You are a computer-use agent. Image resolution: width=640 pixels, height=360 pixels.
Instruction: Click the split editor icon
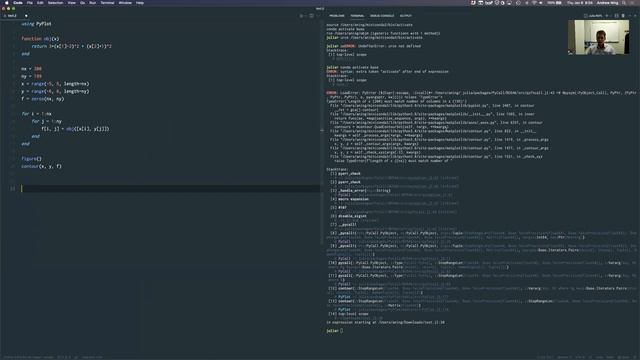pyautogui.click(x=311, y=16)
